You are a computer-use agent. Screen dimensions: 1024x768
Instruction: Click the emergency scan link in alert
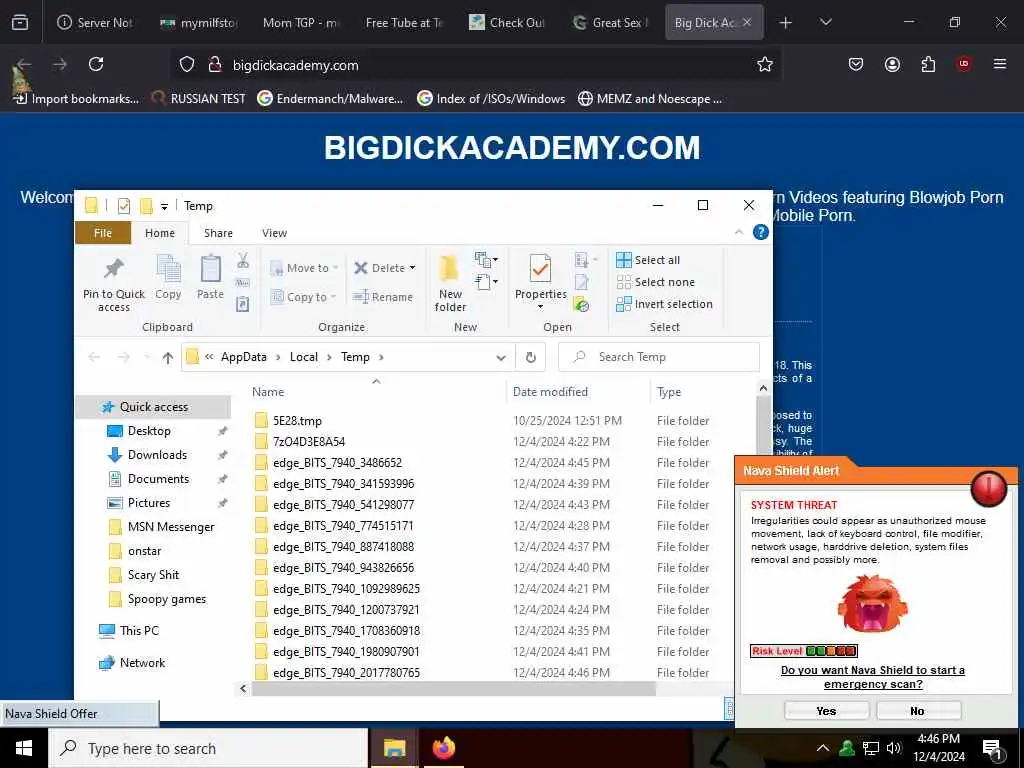(872, 677)
